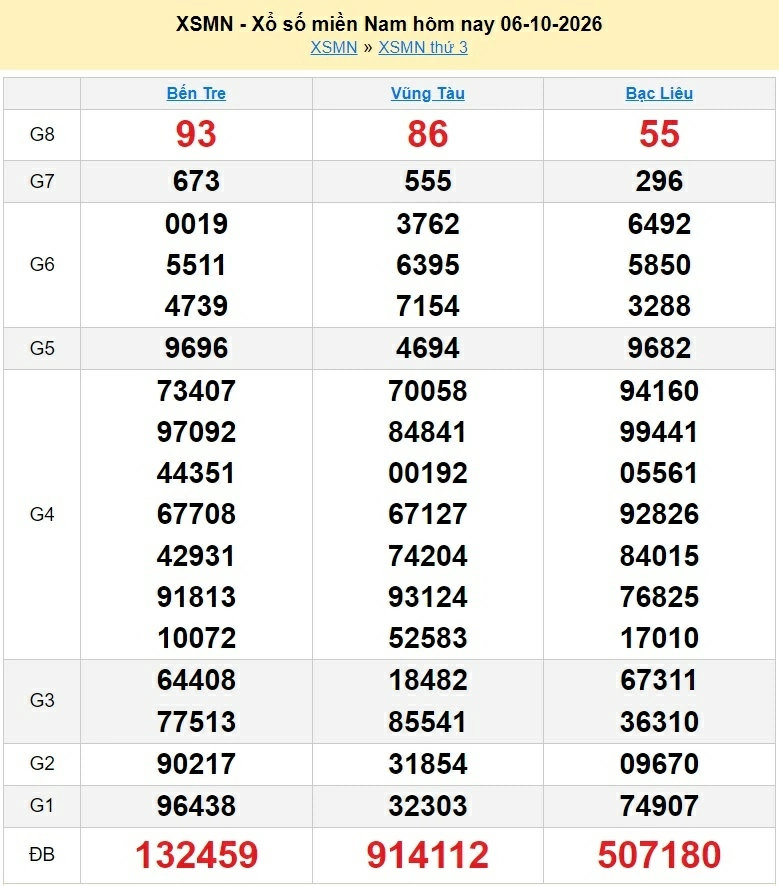Open the Bạc Liêu province link
Screen dimensions: 779x886
[x=659, y=93]
